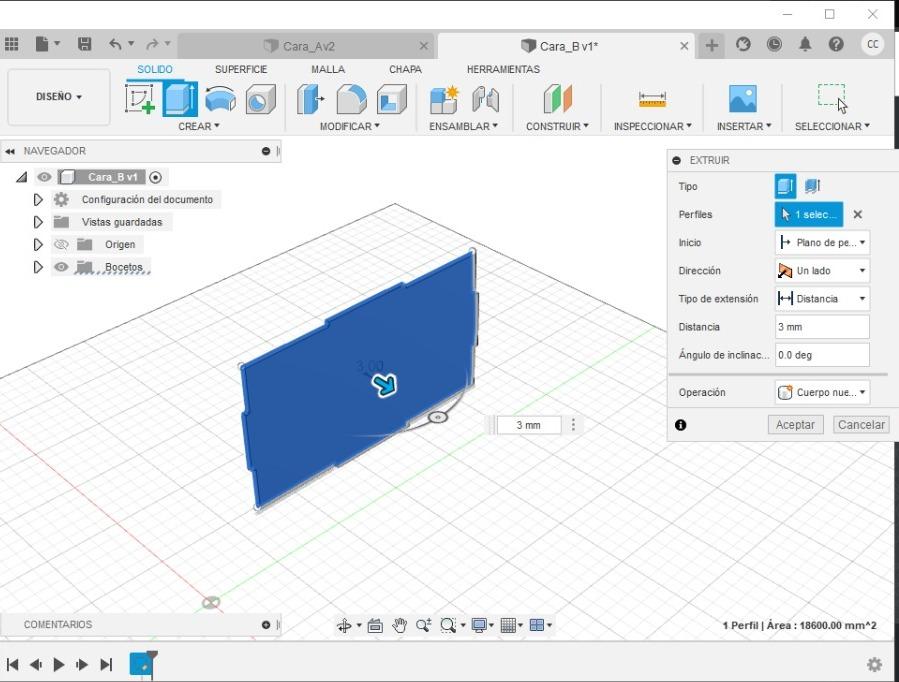Choose the thin Extrude type
This screenshot has height=682, width=899.
[812, 186]
